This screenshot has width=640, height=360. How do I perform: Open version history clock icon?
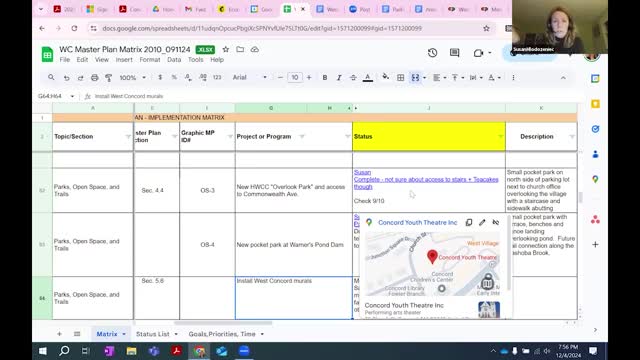(x=433, y=53)
